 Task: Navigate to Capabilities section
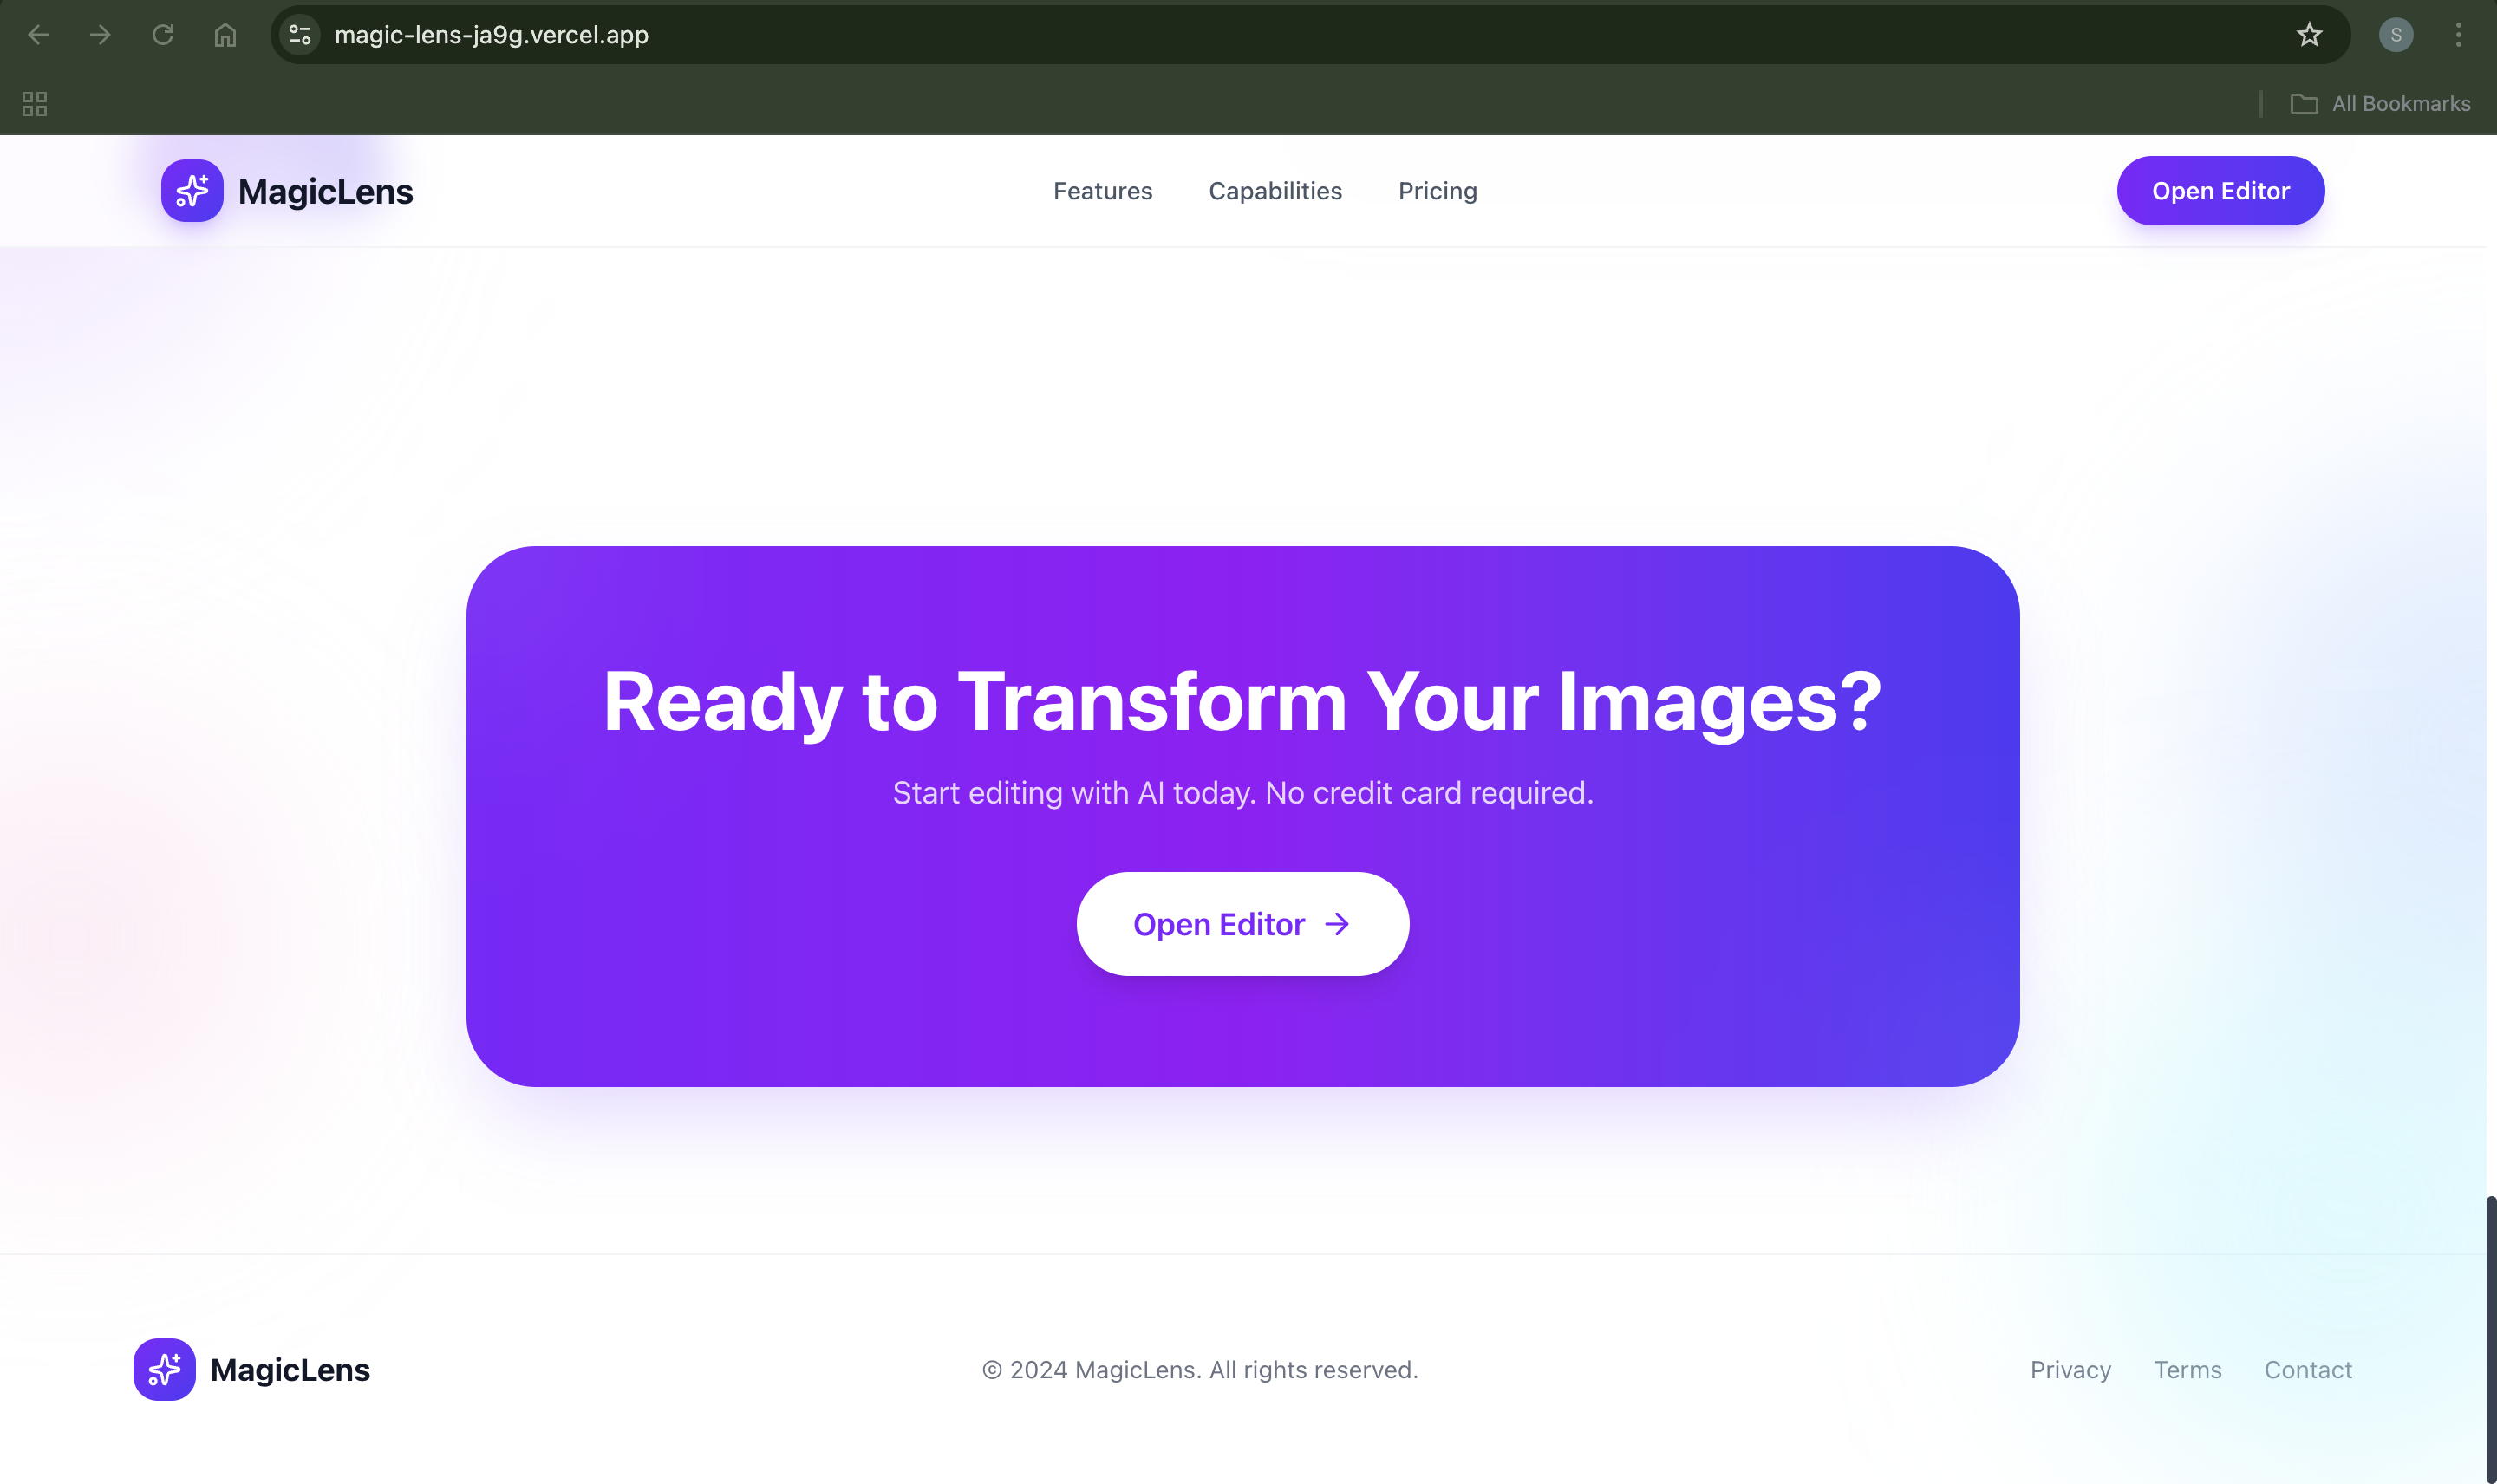(x=1275, y=190)
